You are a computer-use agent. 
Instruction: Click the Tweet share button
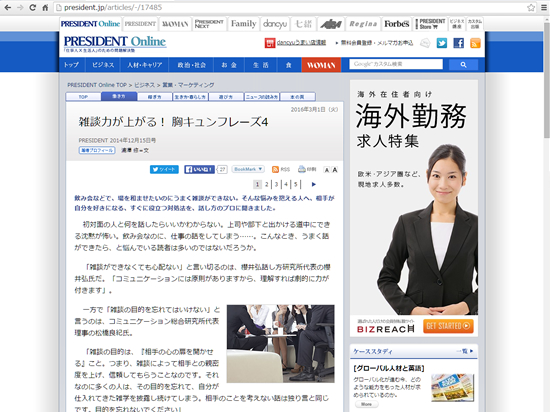click(x=164, y=169)
